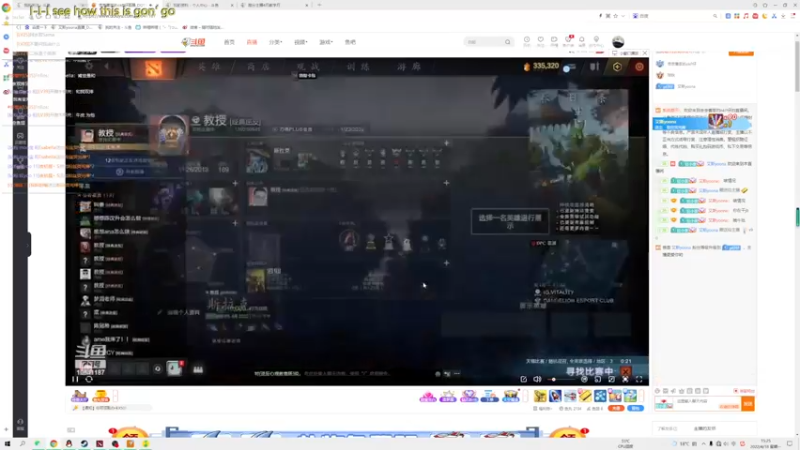The height and width of the screenshot is (450, 800).
Task: Expand the 分类 dropdown
Action: 276,42
